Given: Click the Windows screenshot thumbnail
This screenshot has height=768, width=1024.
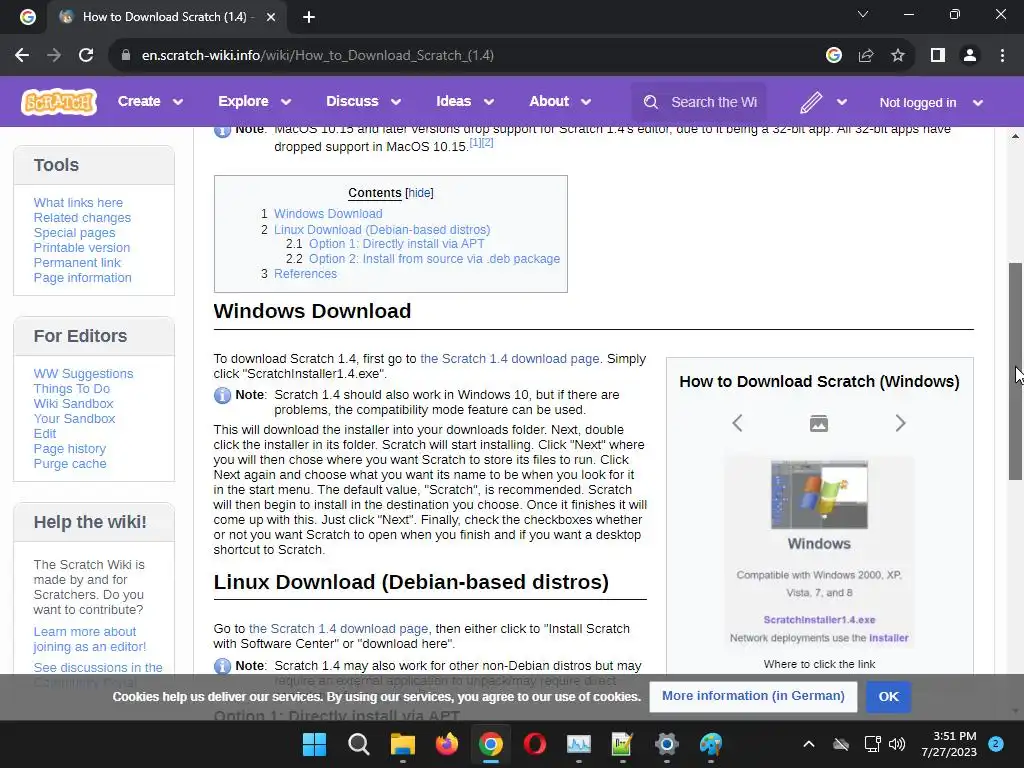Looking at the screenshot, I should [819, 495].
